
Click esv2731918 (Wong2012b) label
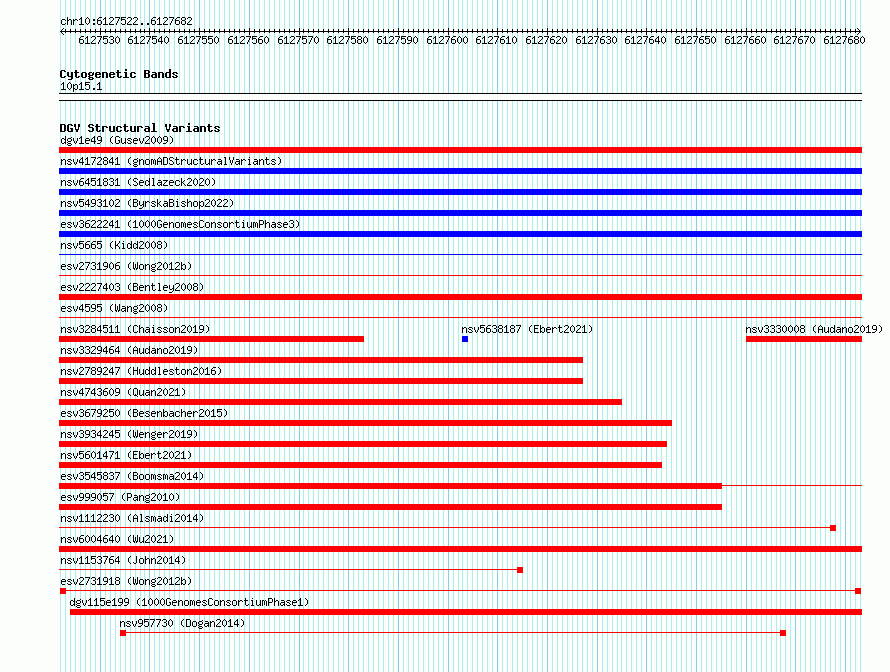point(126,581)
